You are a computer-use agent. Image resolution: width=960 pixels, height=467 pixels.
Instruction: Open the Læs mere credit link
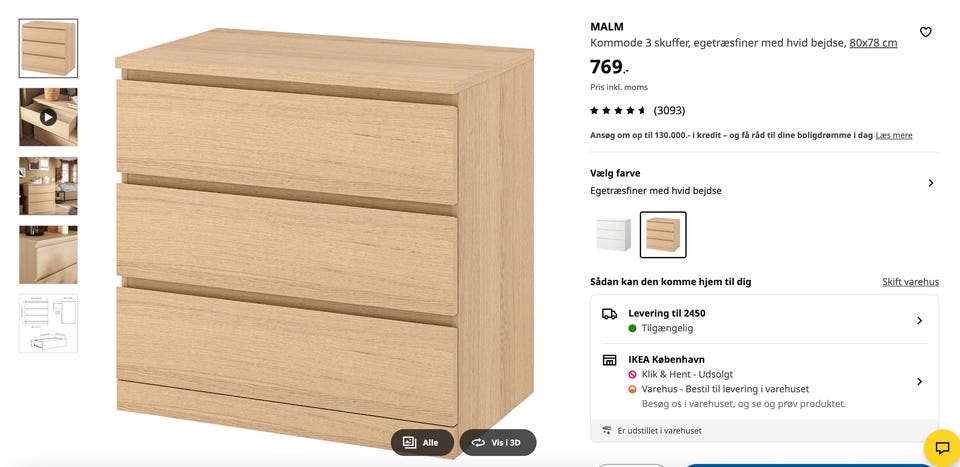click(893, 135)
